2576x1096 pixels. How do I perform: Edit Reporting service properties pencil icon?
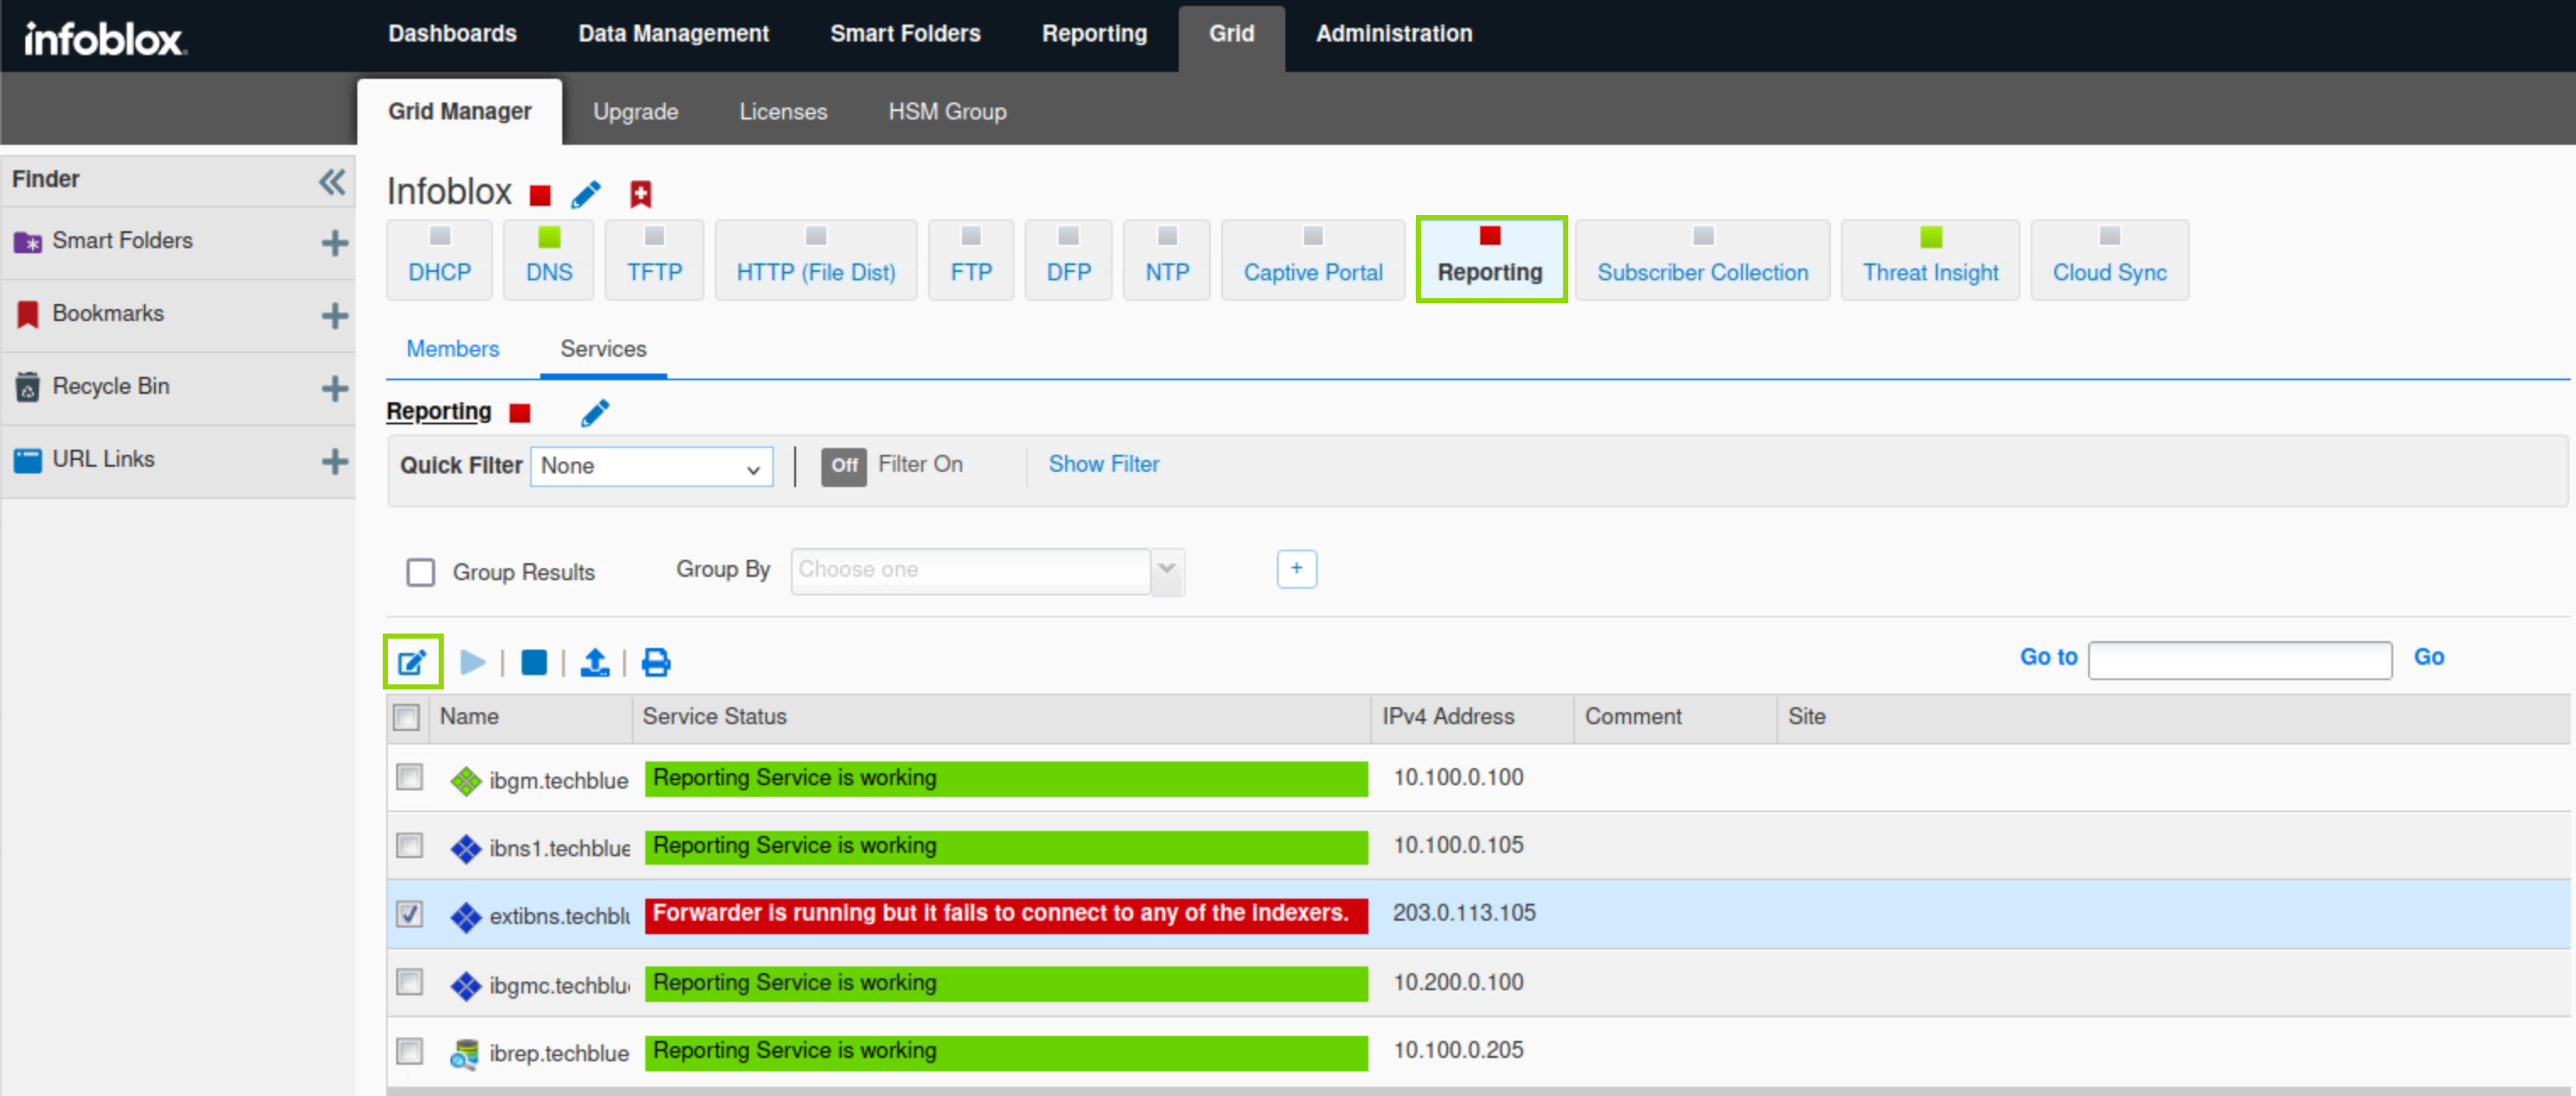click(x=595, y=412)
